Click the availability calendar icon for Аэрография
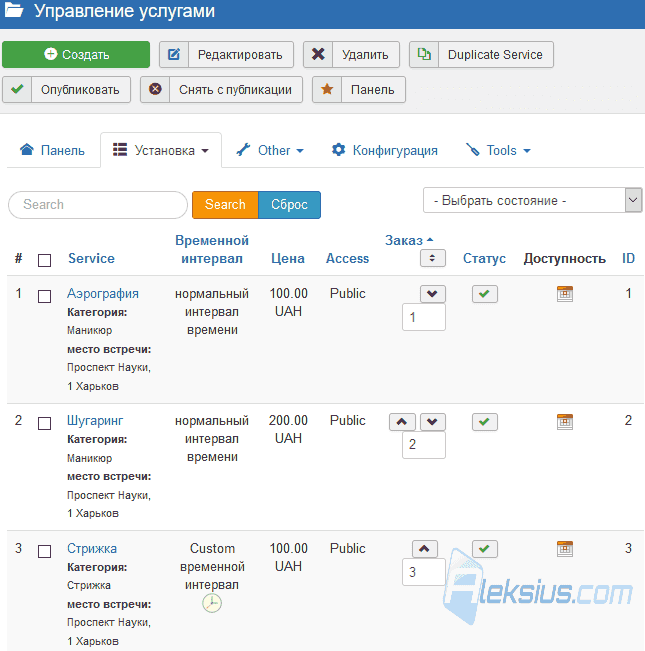 click(x=564, y=294)
